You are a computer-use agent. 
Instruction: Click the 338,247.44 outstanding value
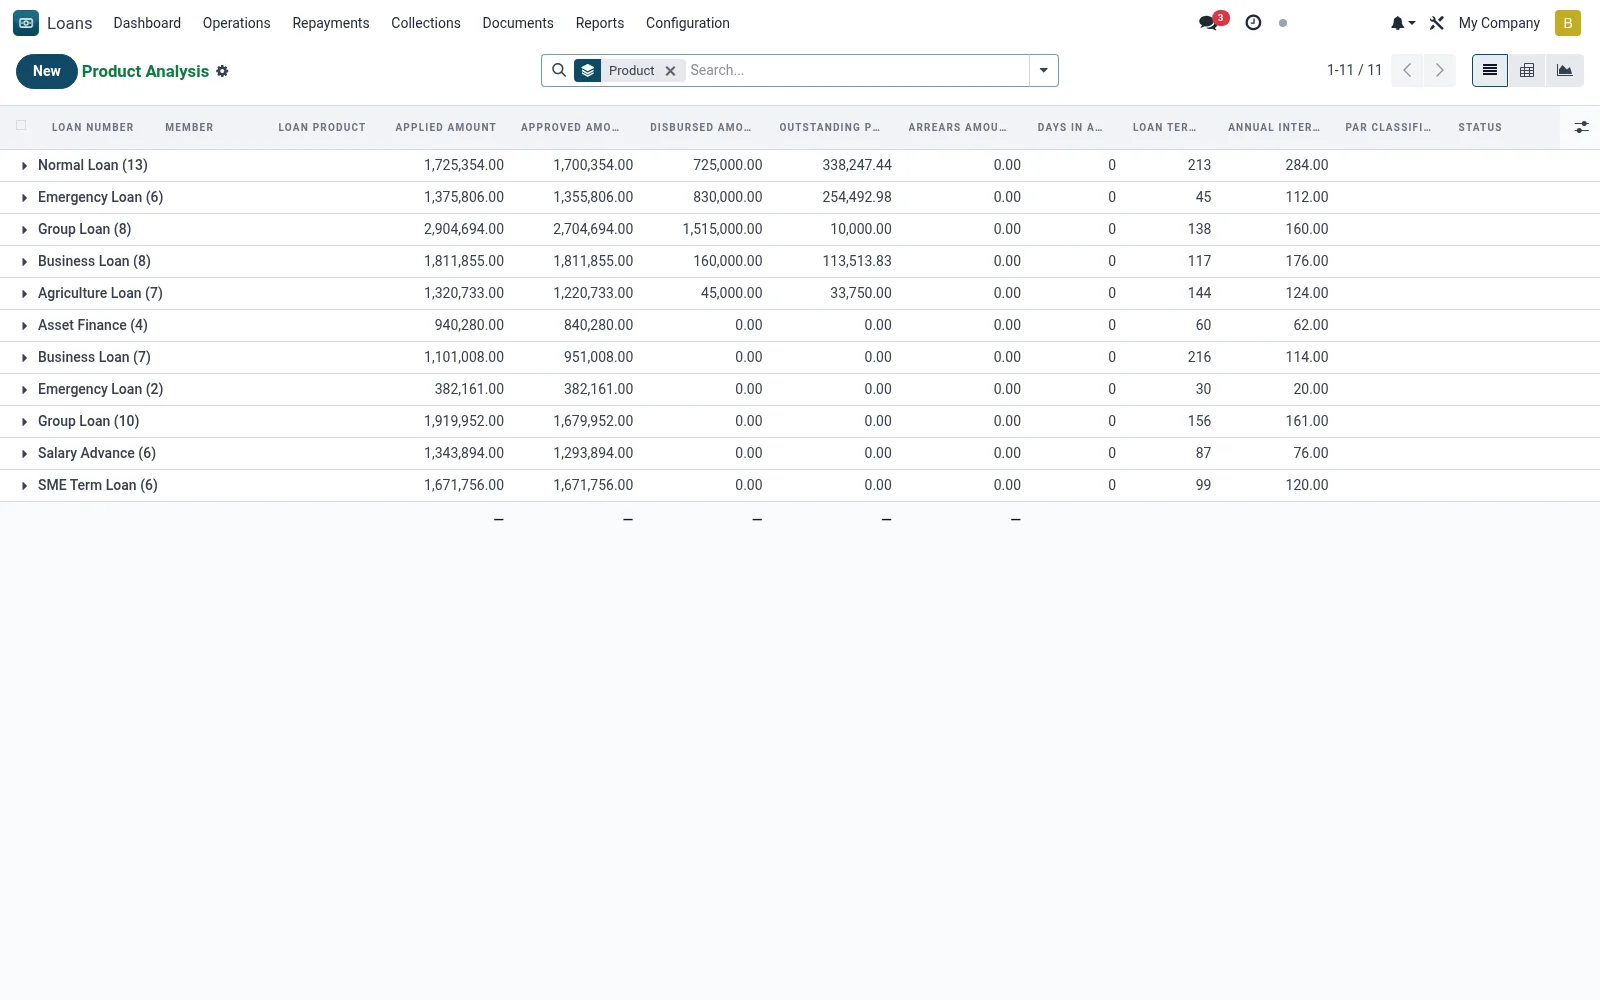tap(857, 165)
